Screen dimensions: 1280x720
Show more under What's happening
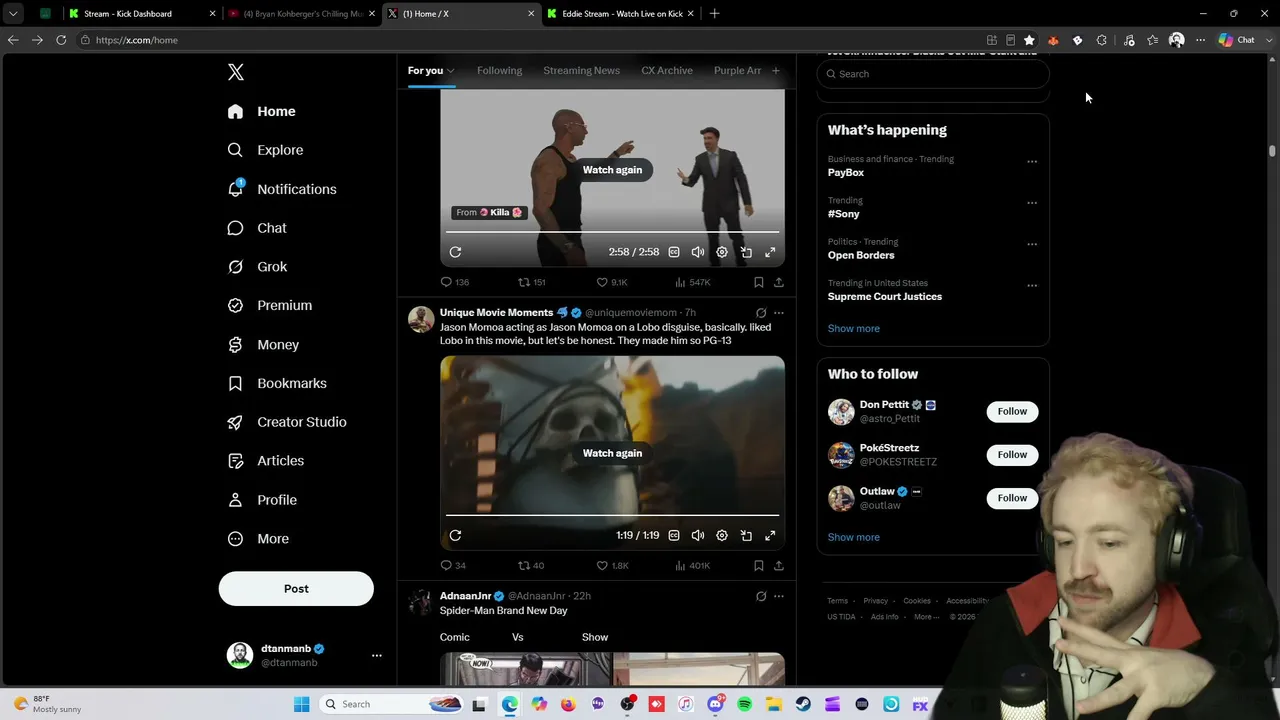click(x=853, y=328)
